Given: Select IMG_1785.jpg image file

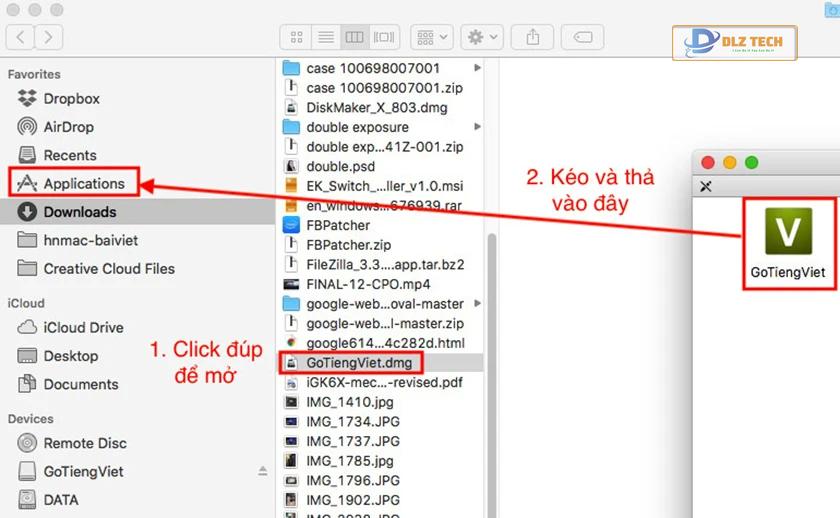Looking at the screenshot, I should [381, 461].
